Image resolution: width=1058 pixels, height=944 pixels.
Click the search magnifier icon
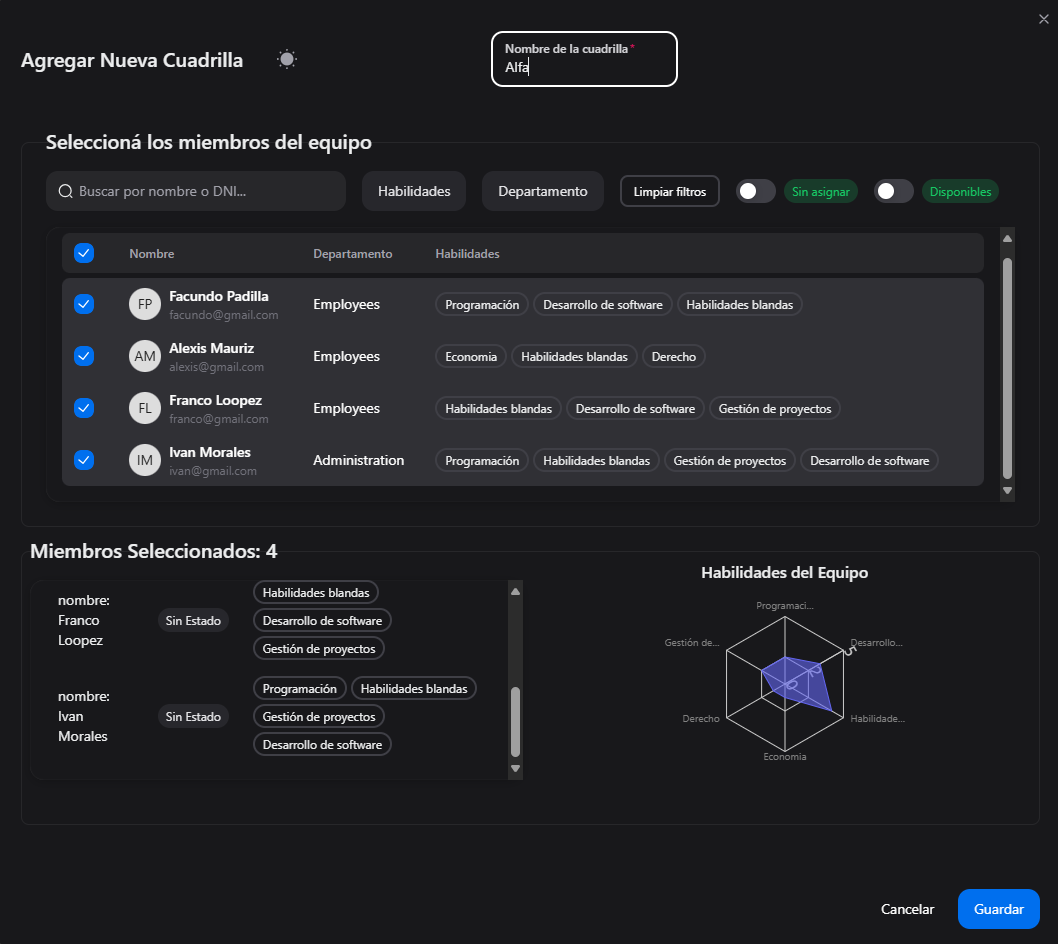pos(66,191)
